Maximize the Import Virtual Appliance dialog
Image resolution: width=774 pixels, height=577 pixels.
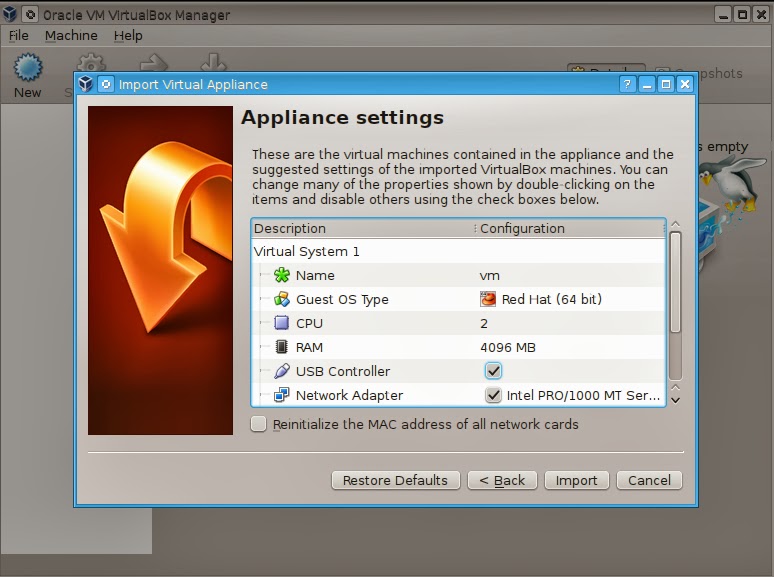[666, 84]
